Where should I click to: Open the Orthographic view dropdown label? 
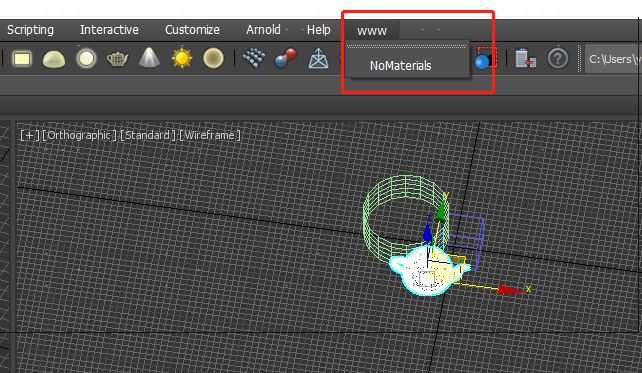click(x=79, y=135)
